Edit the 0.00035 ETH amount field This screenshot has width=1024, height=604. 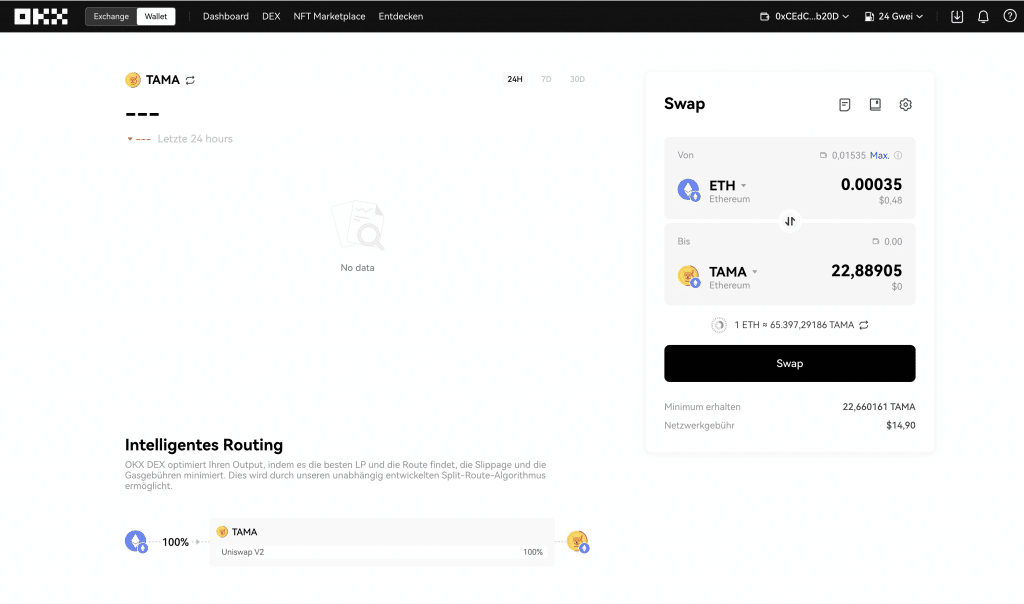coord(871,185)
